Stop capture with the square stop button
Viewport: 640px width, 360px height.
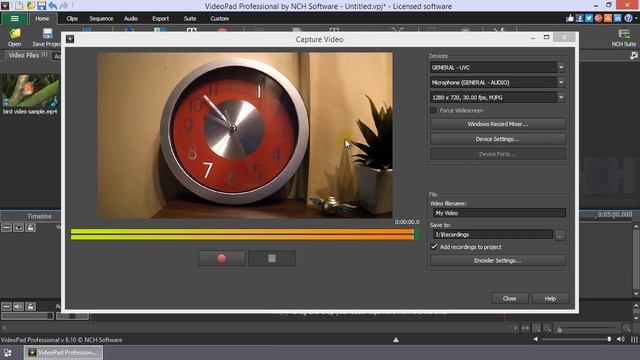click(272, 258)
